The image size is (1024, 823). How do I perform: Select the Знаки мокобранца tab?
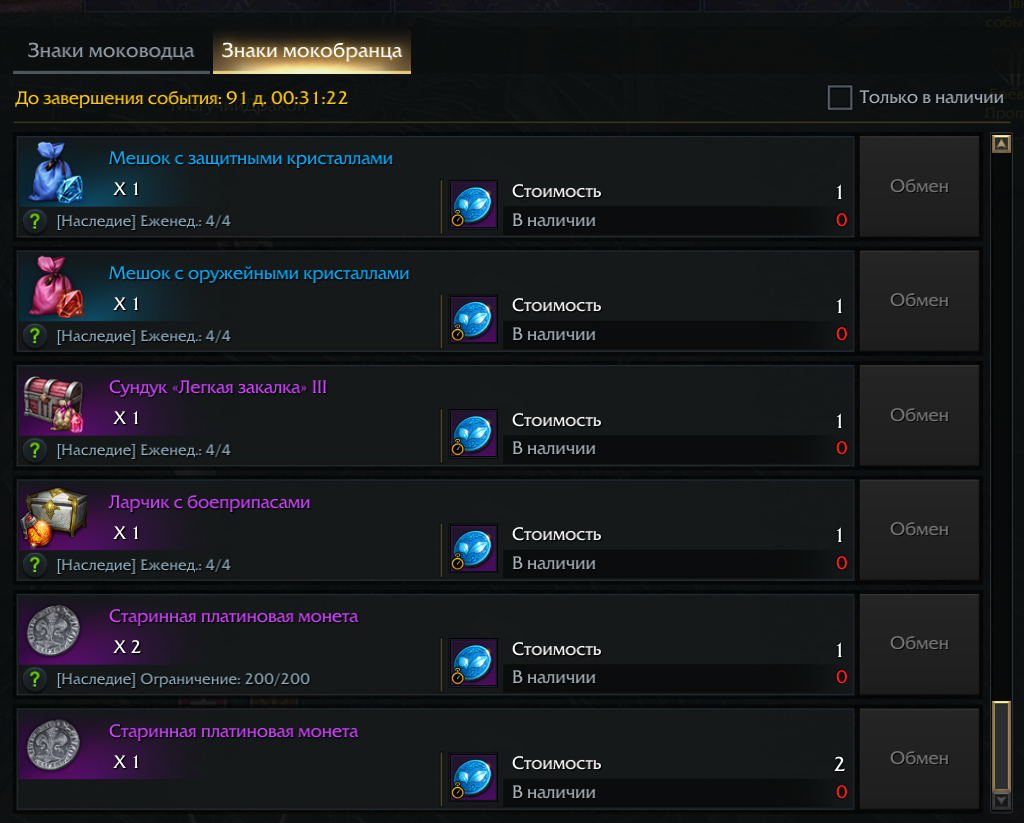(311, 51)
